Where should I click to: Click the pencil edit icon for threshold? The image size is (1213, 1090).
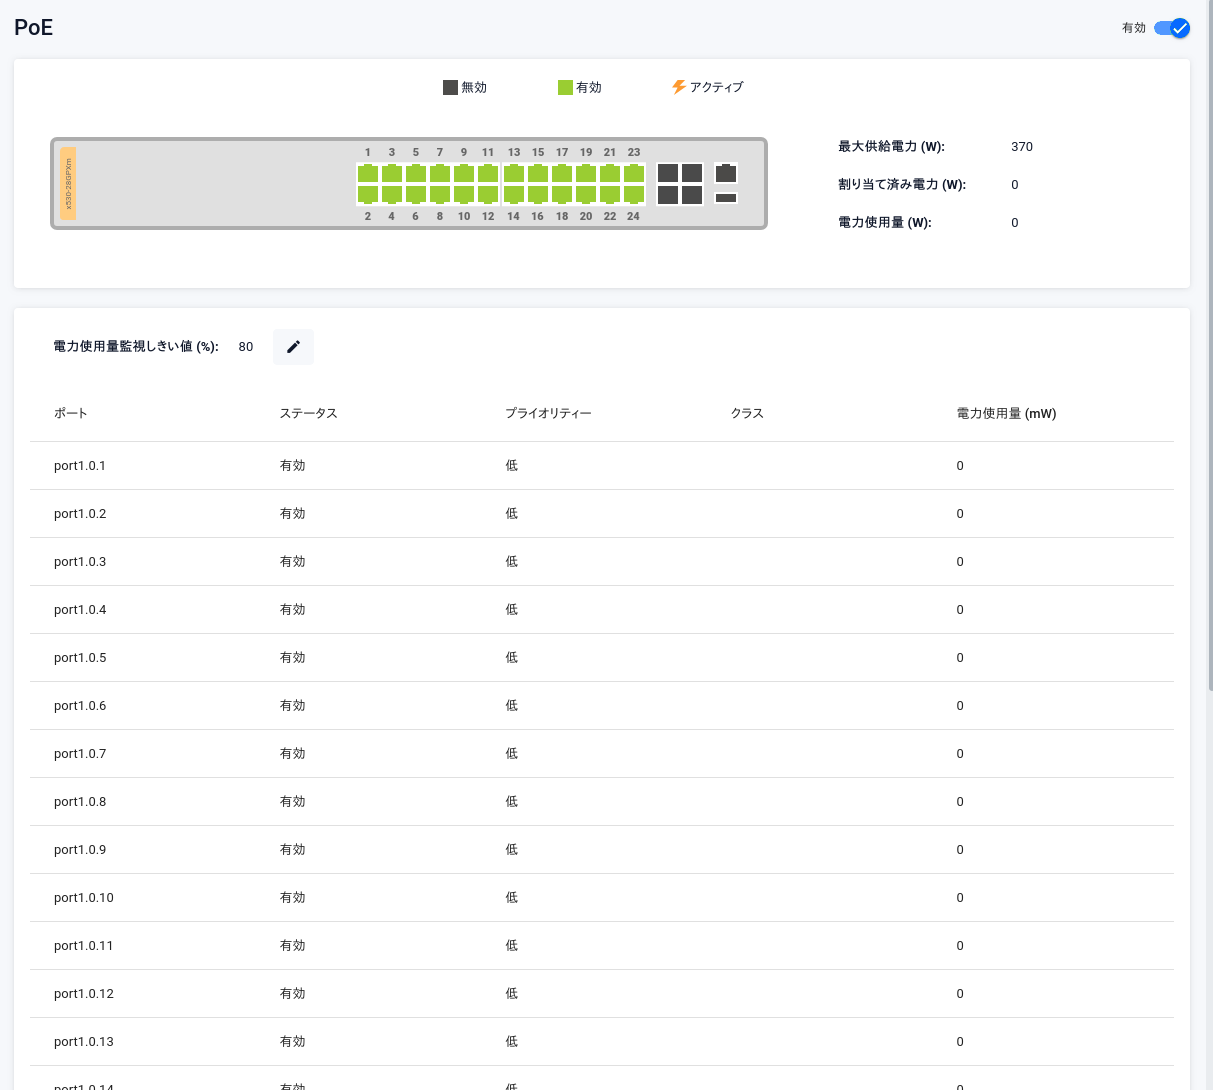pyautogui.click(x=293, y=347)
